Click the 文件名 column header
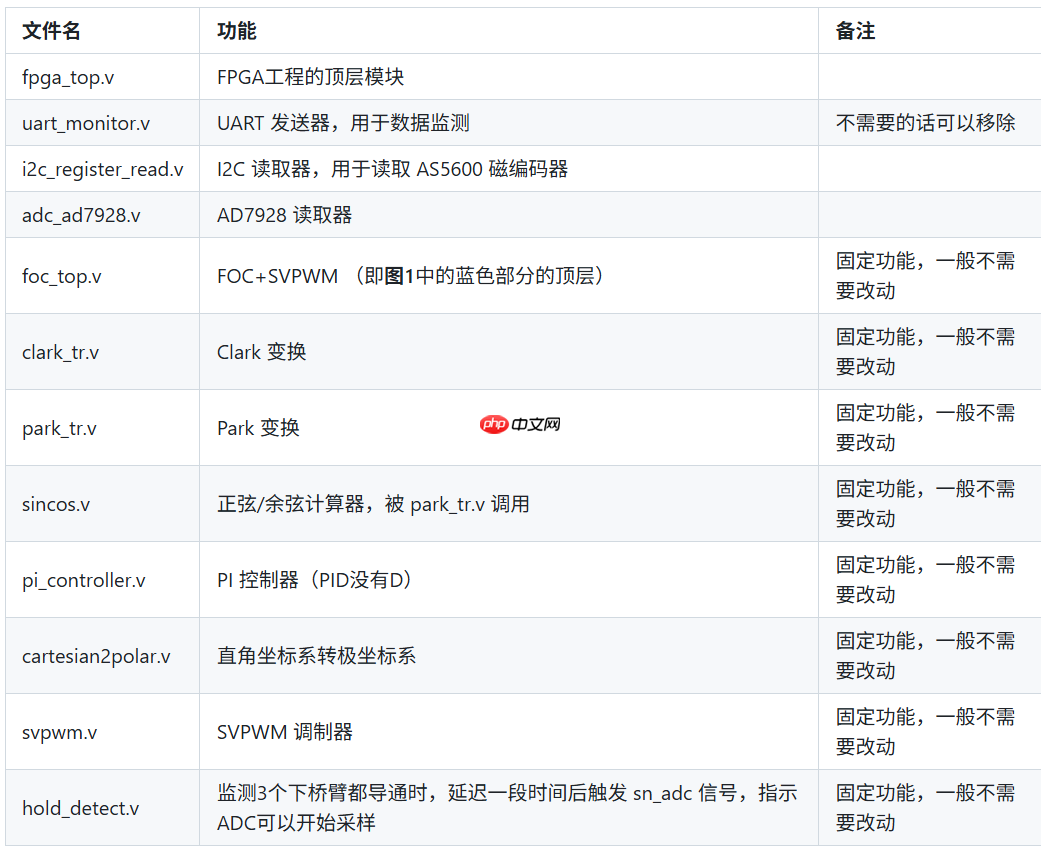The width and height of the screenshot is (1041, 850). click(46, 31)
